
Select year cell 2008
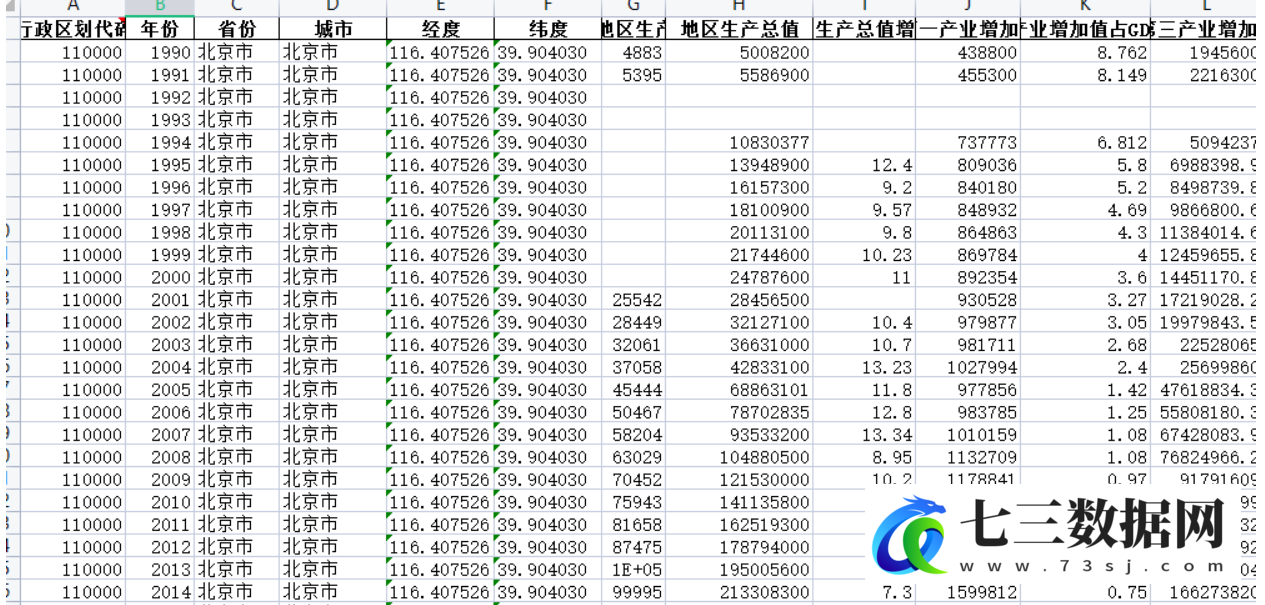pyautogui.click(x=160, y=457)
